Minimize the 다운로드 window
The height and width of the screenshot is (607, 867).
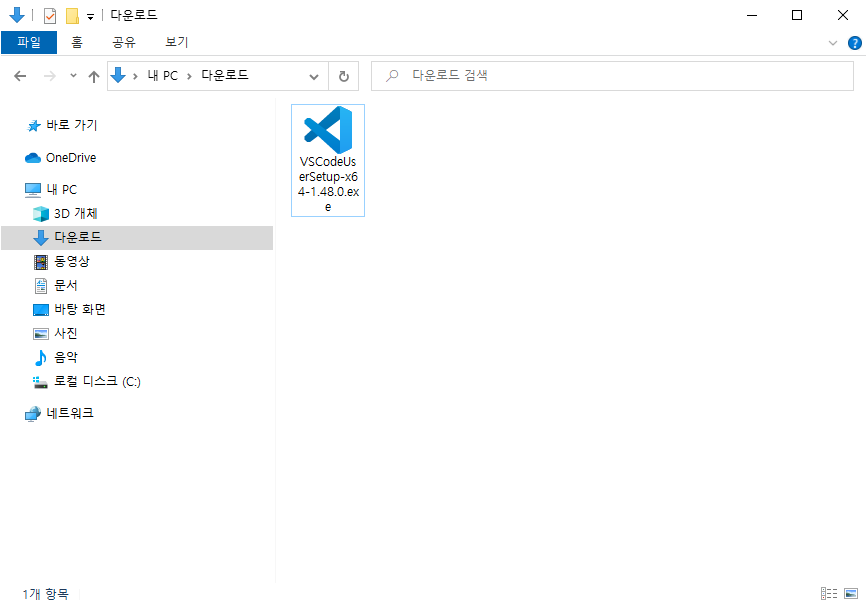coord(751,15)
